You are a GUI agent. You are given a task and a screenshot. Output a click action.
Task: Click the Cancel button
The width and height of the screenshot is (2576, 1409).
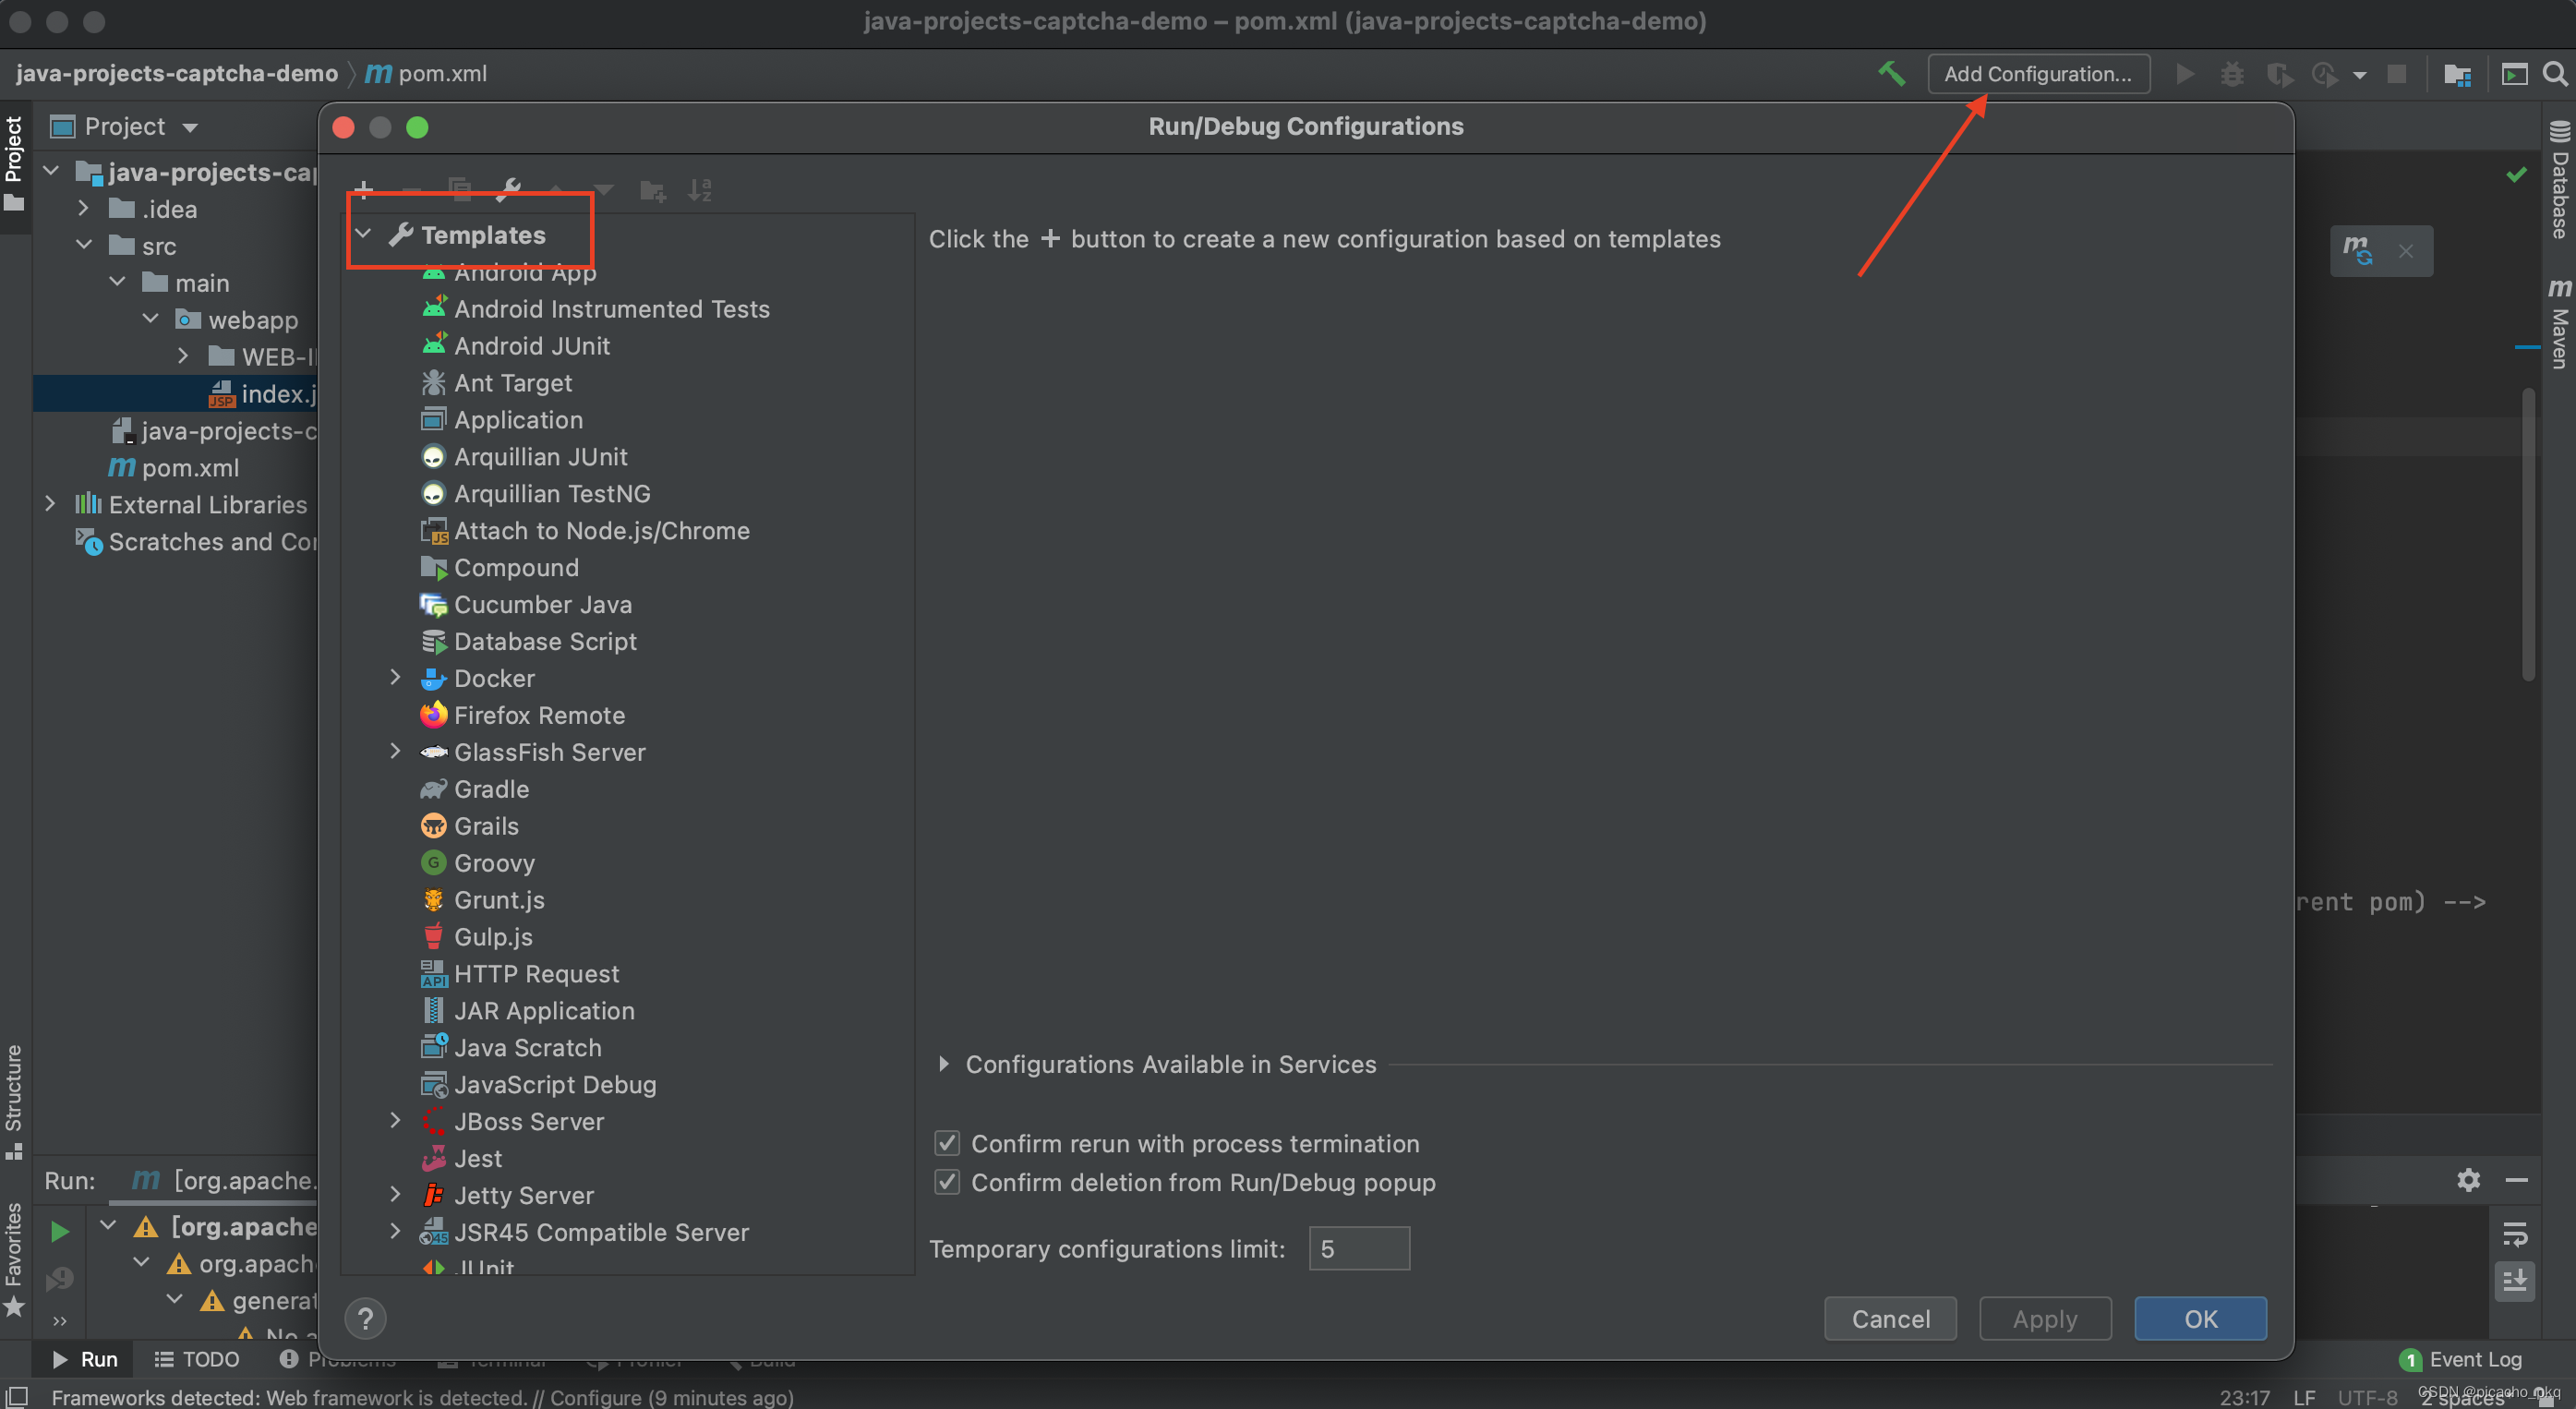(x=1890, y=1318)
